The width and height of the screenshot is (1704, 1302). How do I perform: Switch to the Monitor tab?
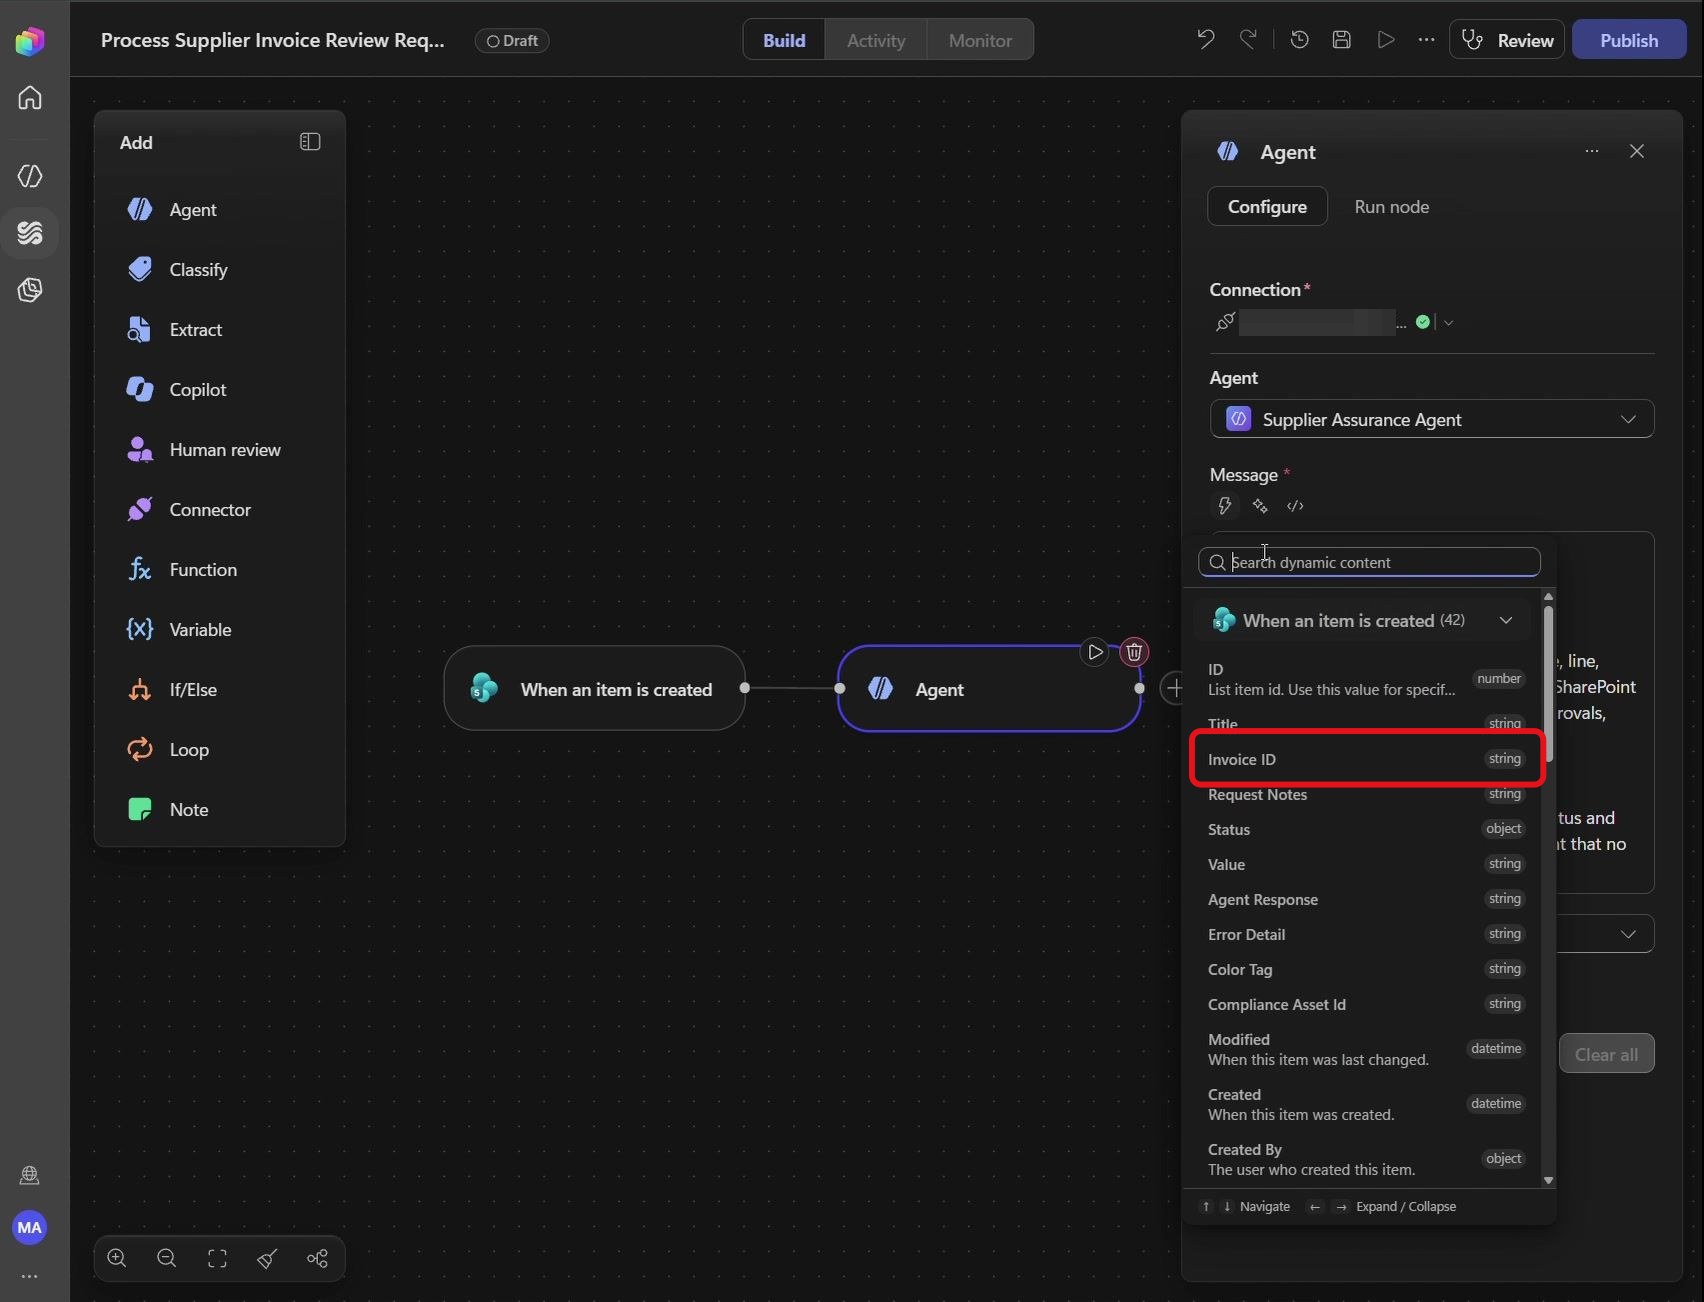(x=980, y=40)
